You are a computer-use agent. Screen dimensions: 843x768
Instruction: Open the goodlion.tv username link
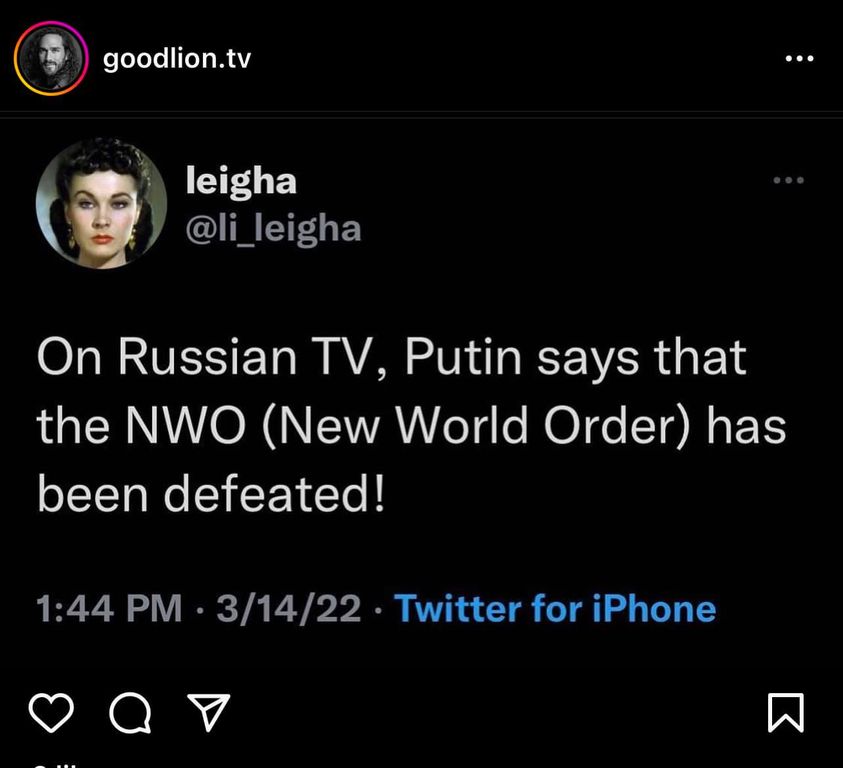tap(177, 59)
